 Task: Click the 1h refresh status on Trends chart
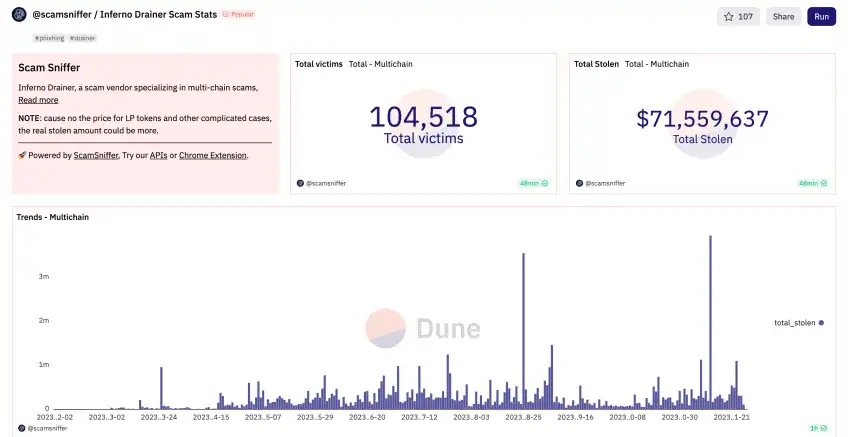(818, 427)
